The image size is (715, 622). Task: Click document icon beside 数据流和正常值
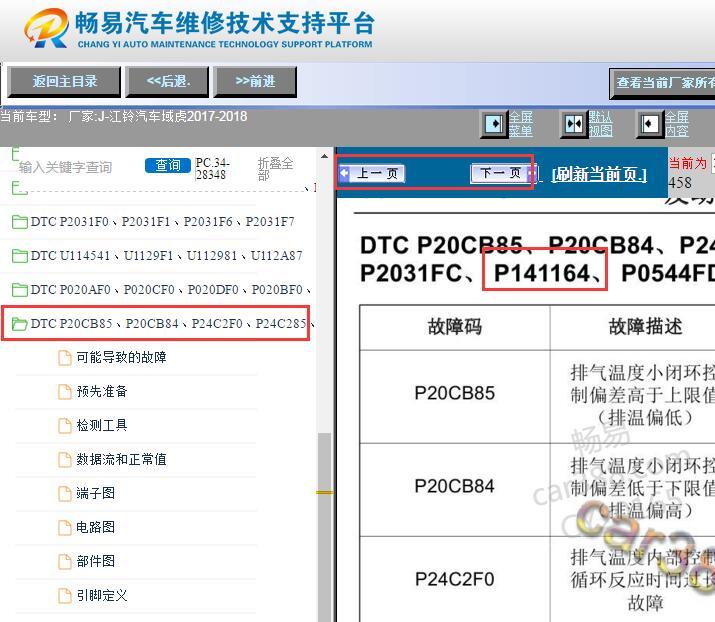[65, 459]
